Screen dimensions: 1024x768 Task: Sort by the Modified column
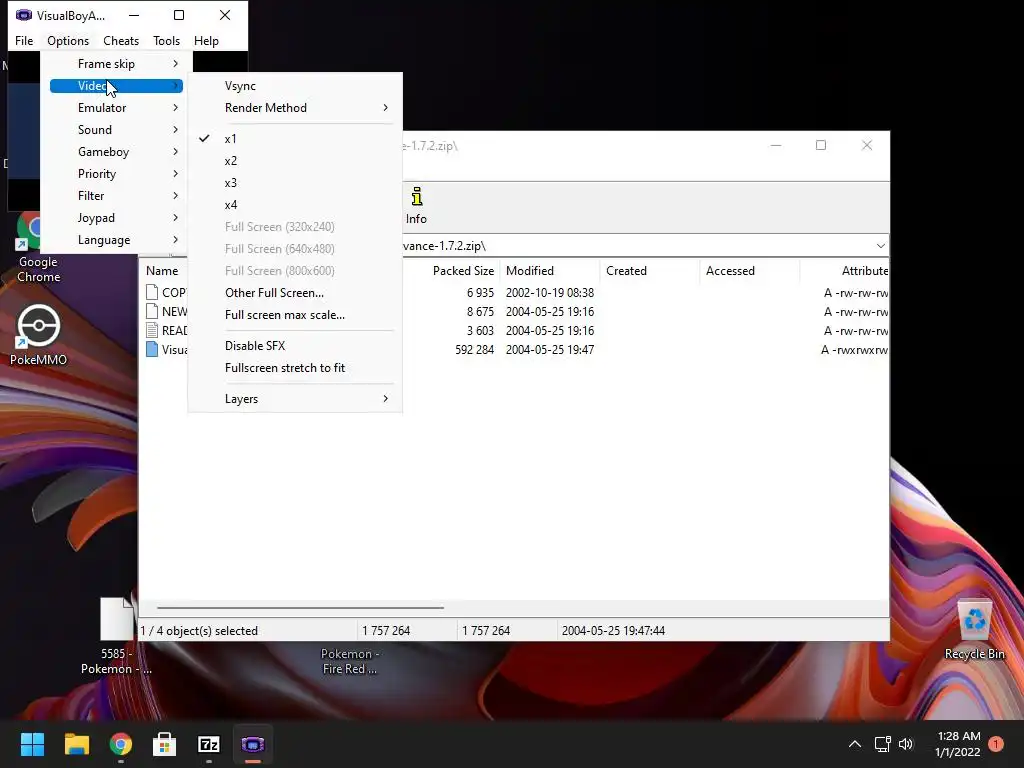tap(530, 270)
